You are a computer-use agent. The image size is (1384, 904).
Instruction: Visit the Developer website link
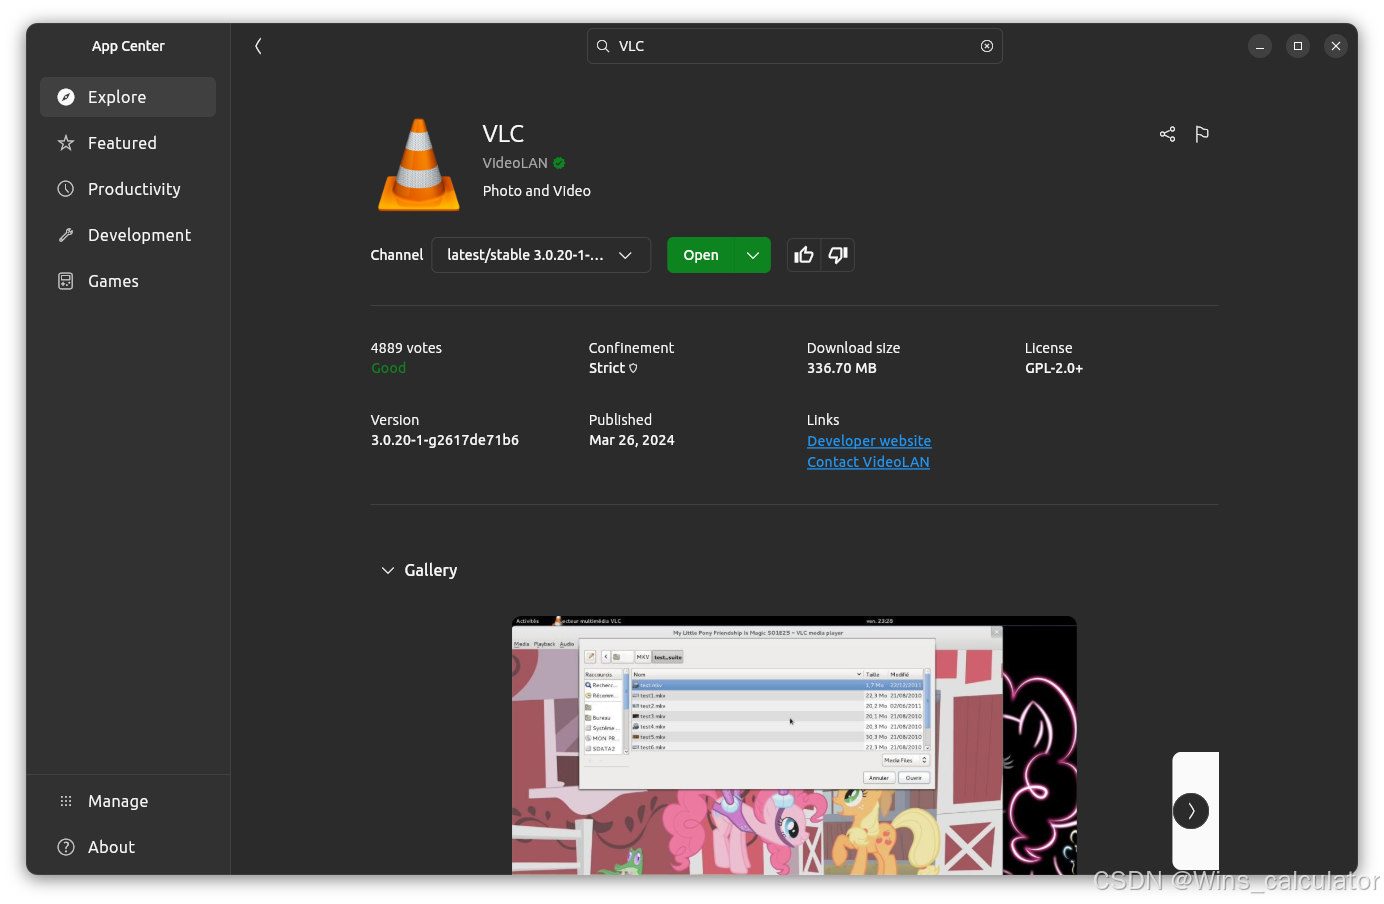coord(869,441)
